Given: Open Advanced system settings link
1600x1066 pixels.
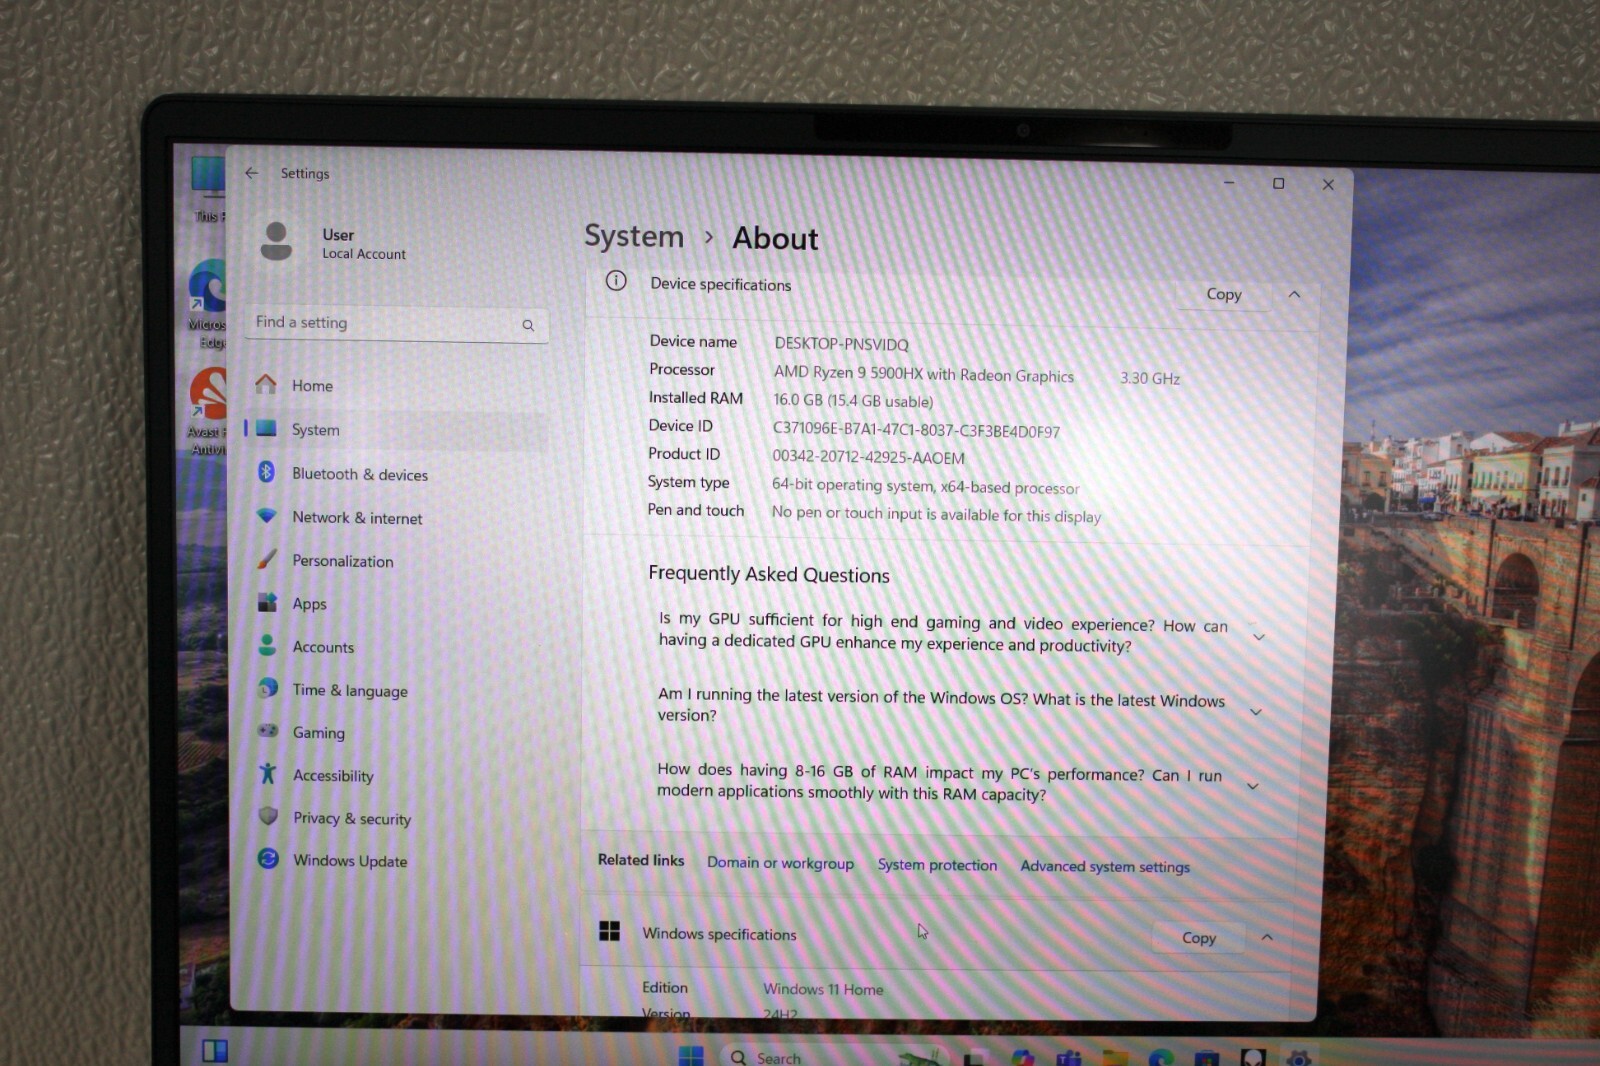Looking at the screenshot, I should click(1105, 866).
